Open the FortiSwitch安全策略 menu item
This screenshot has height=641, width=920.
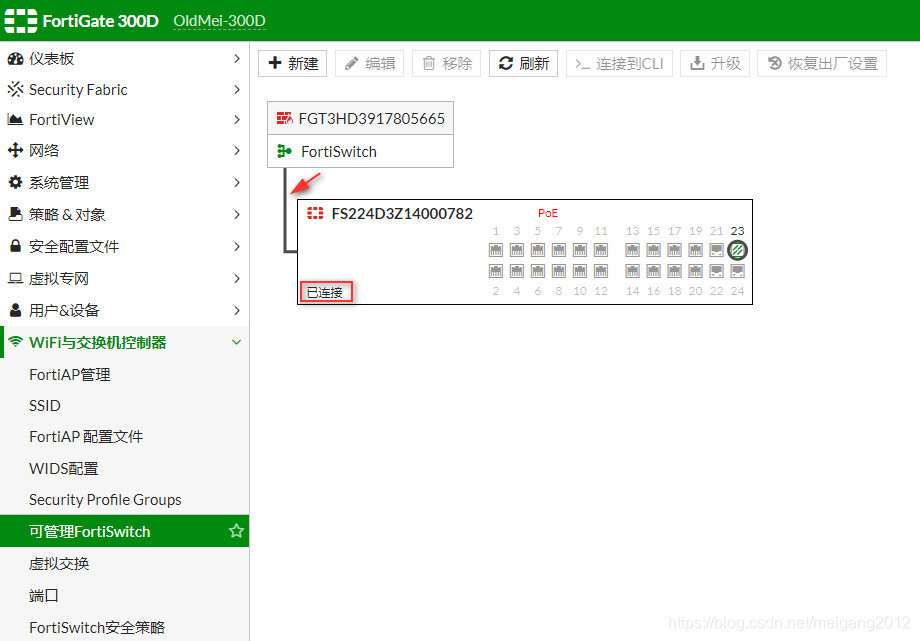tap(124, 627)
